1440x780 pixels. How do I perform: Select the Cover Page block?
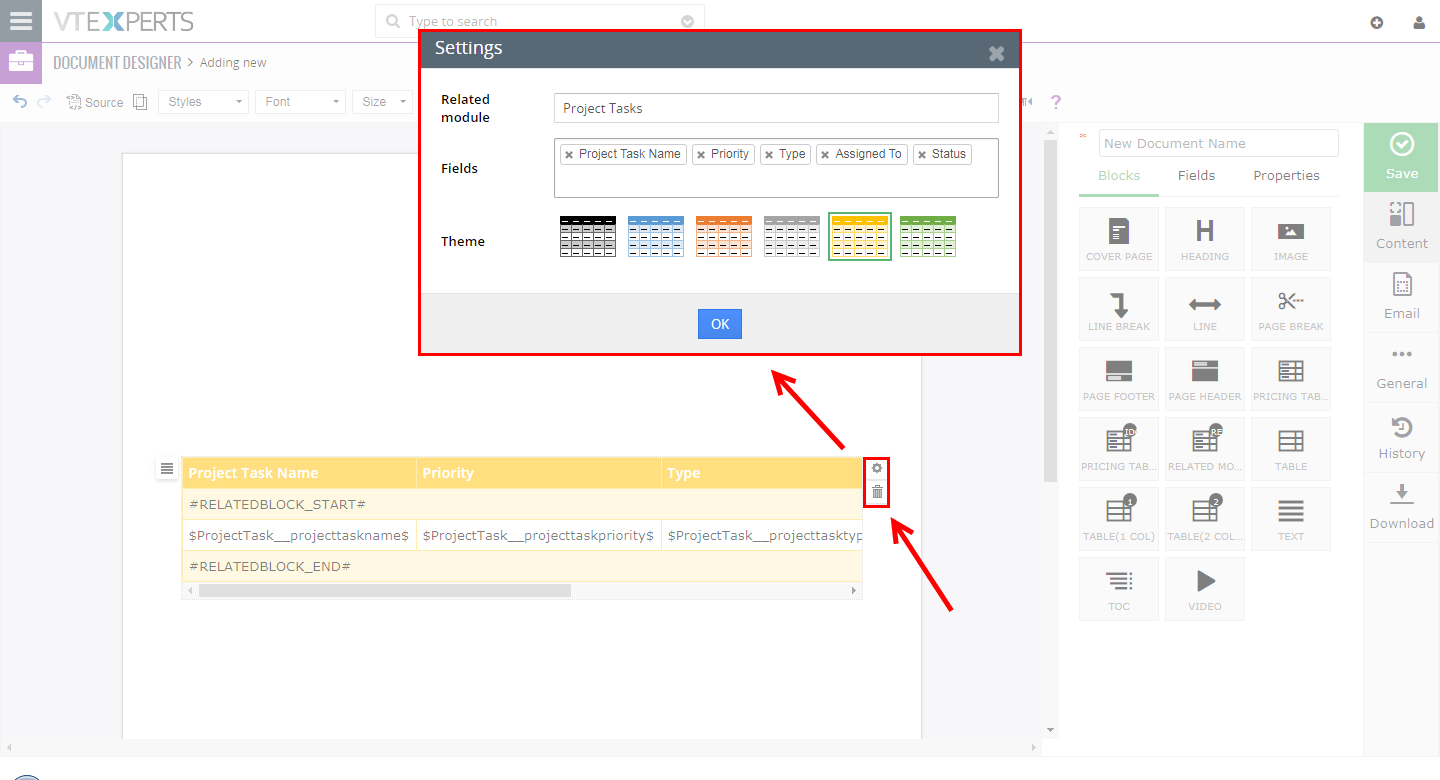(x=1118, y=238)
